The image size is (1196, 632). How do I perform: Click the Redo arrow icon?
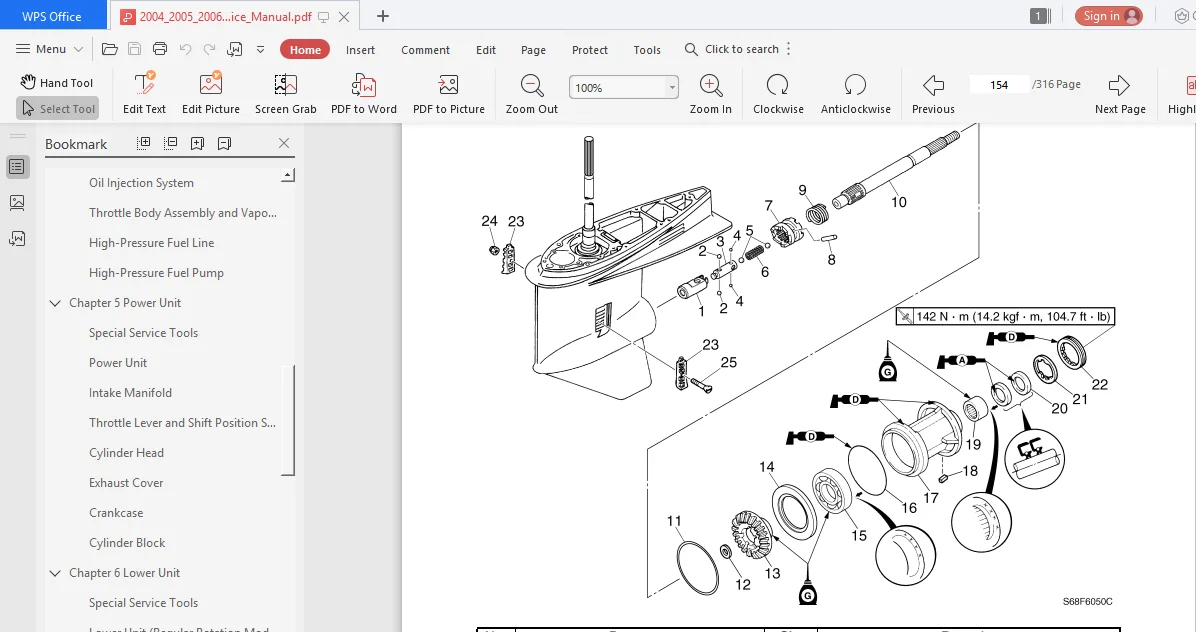[209, 50]
